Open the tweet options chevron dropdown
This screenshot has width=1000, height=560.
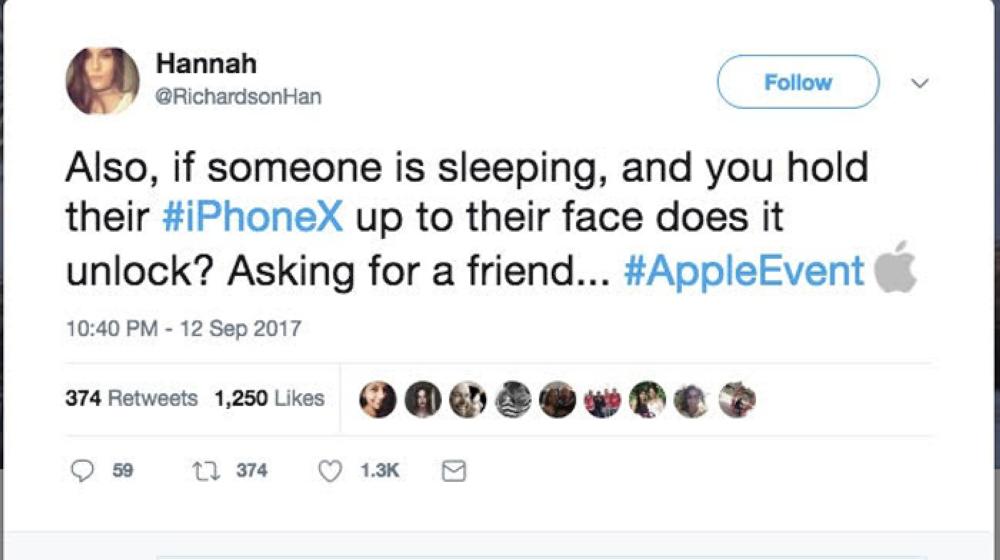[x=920, y=83]
